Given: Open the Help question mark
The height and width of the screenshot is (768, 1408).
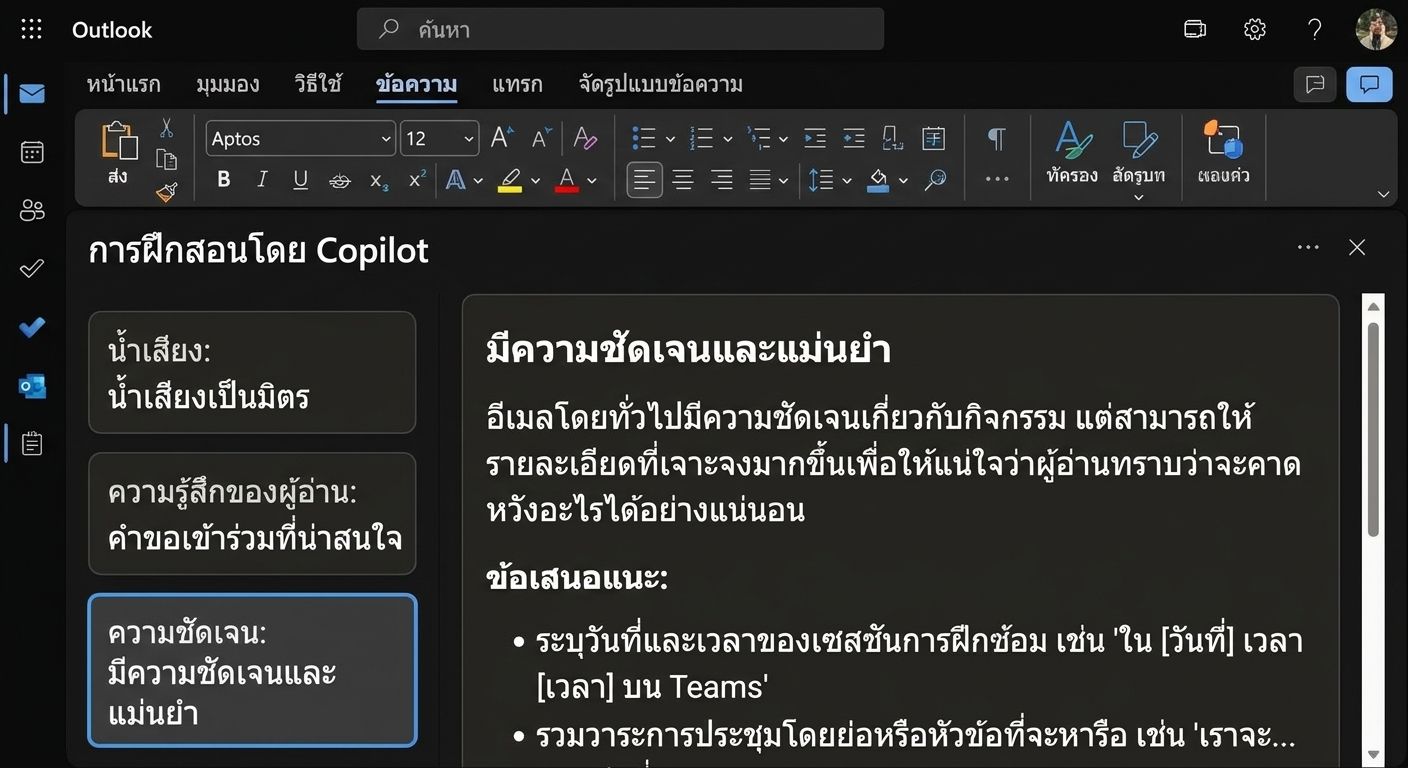Looking at the screenshot, I should (1315, 29).
